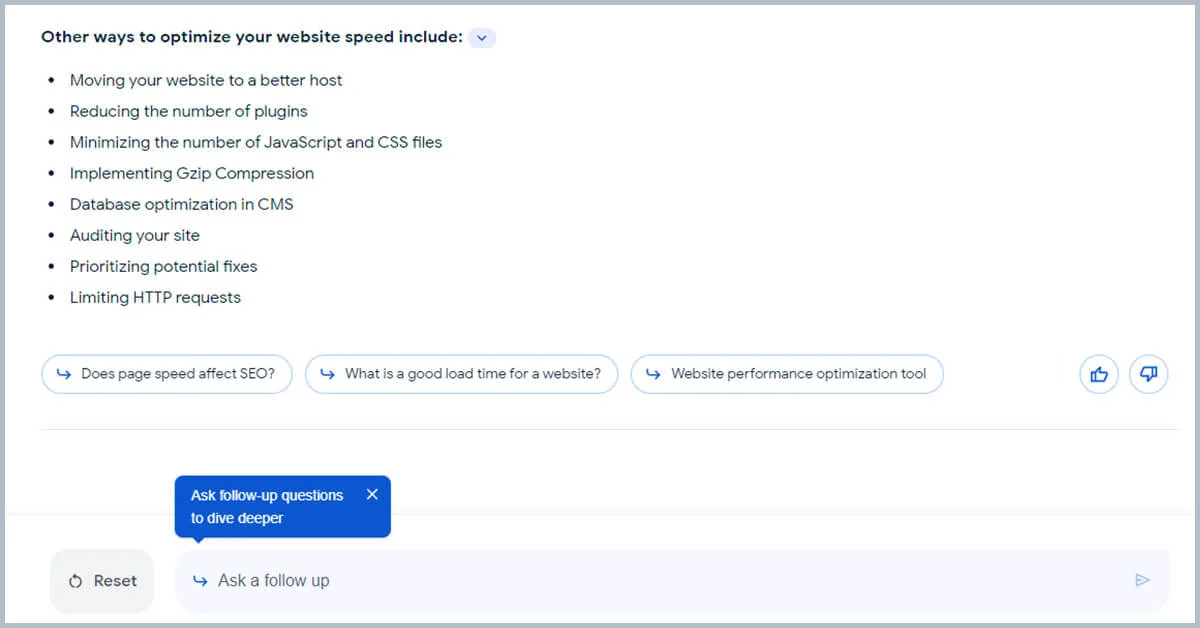Click 'Database optimization in CMS' item
This screenshot has height=628, width=1200.
(x=181, y=204)
